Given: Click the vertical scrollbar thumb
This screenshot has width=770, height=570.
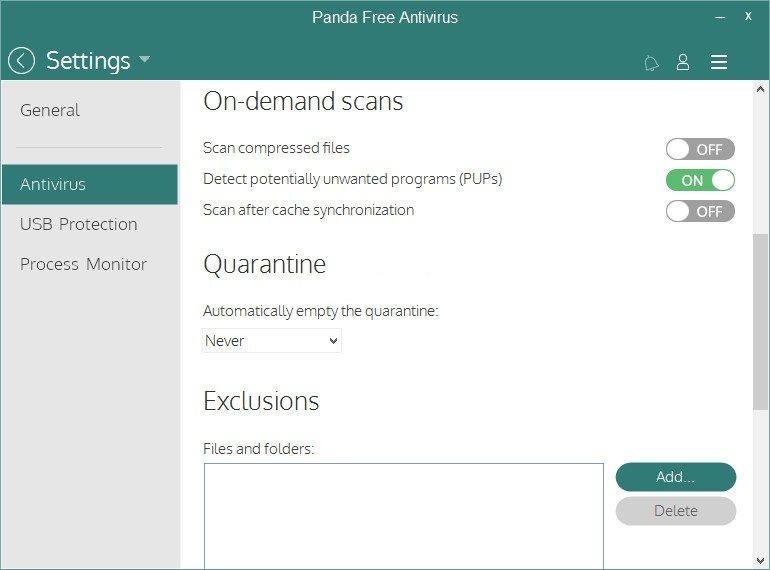Looking at the screenshot, I should click(x=760, y=322).
